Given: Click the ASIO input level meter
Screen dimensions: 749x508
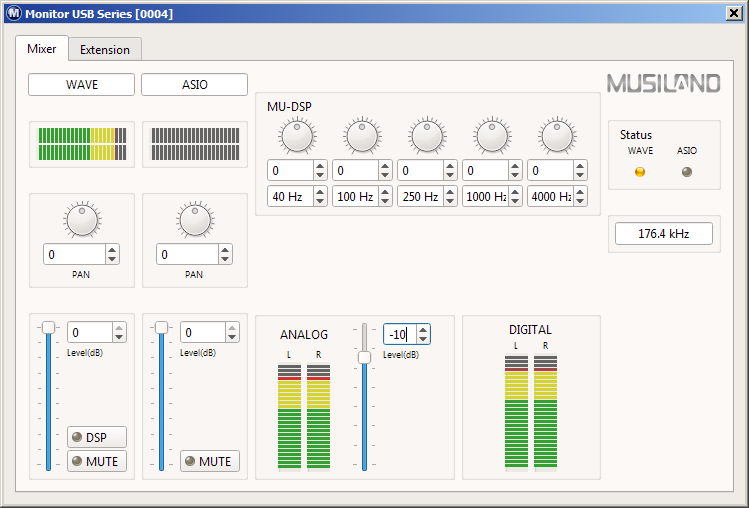Looking at the screenshot, I should (x=195, y=144).
